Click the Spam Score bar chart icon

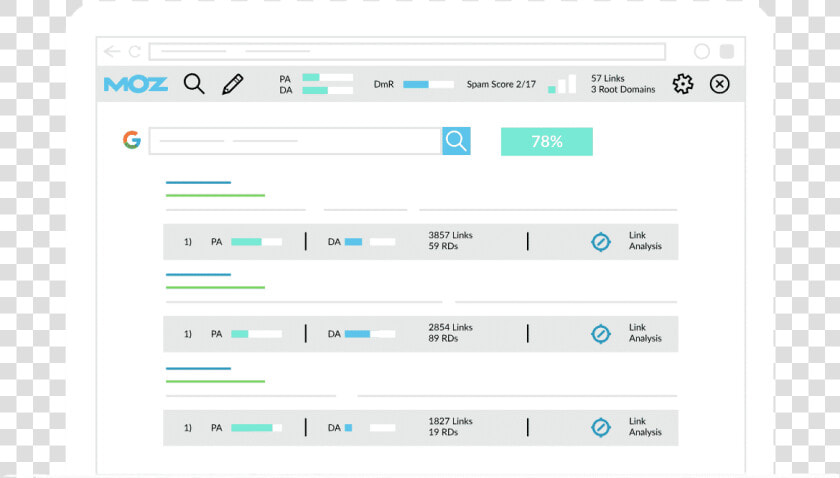[562, 84]
